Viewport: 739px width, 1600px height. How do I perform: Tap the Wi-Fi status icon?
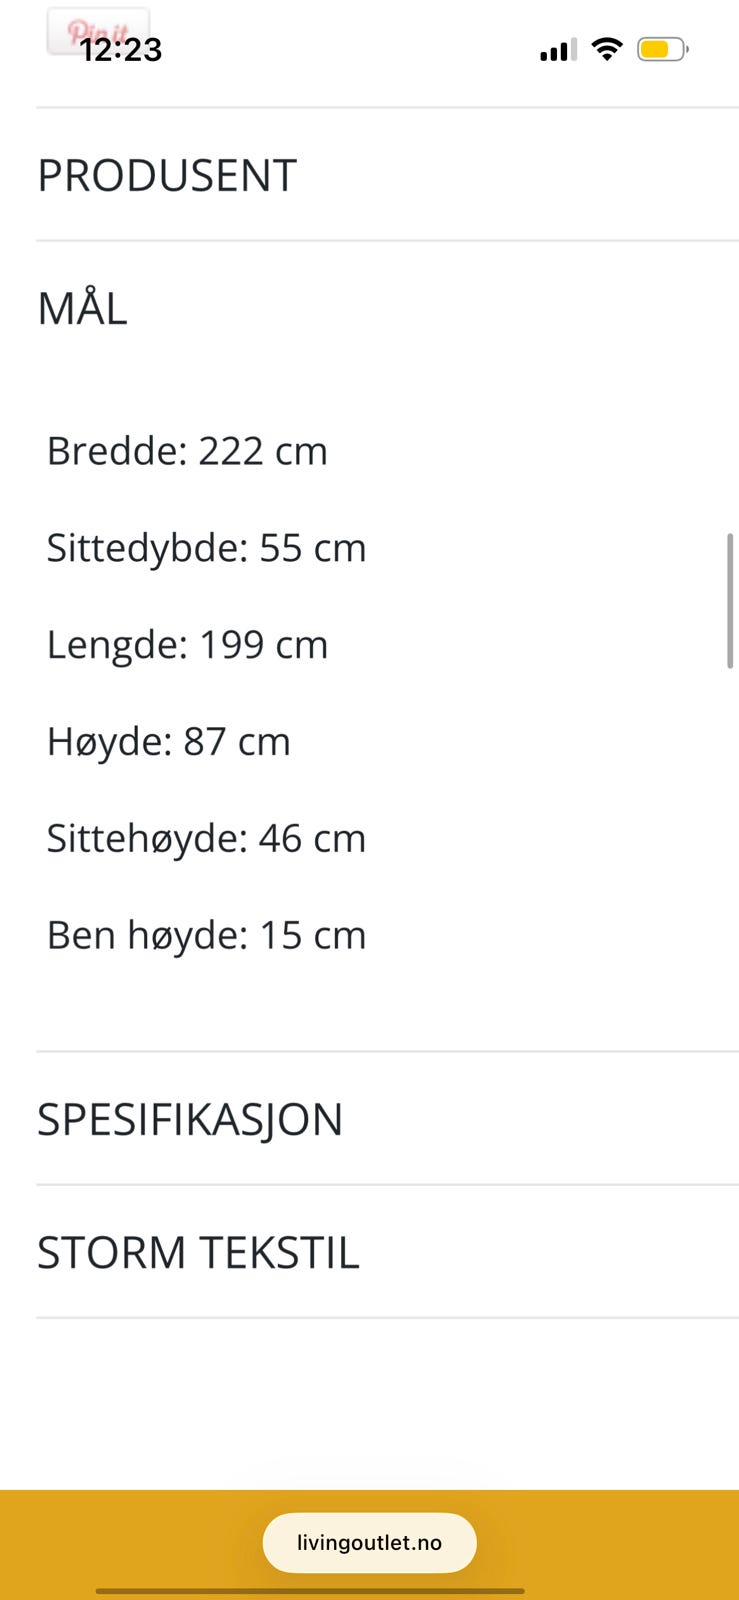(608, 48)
